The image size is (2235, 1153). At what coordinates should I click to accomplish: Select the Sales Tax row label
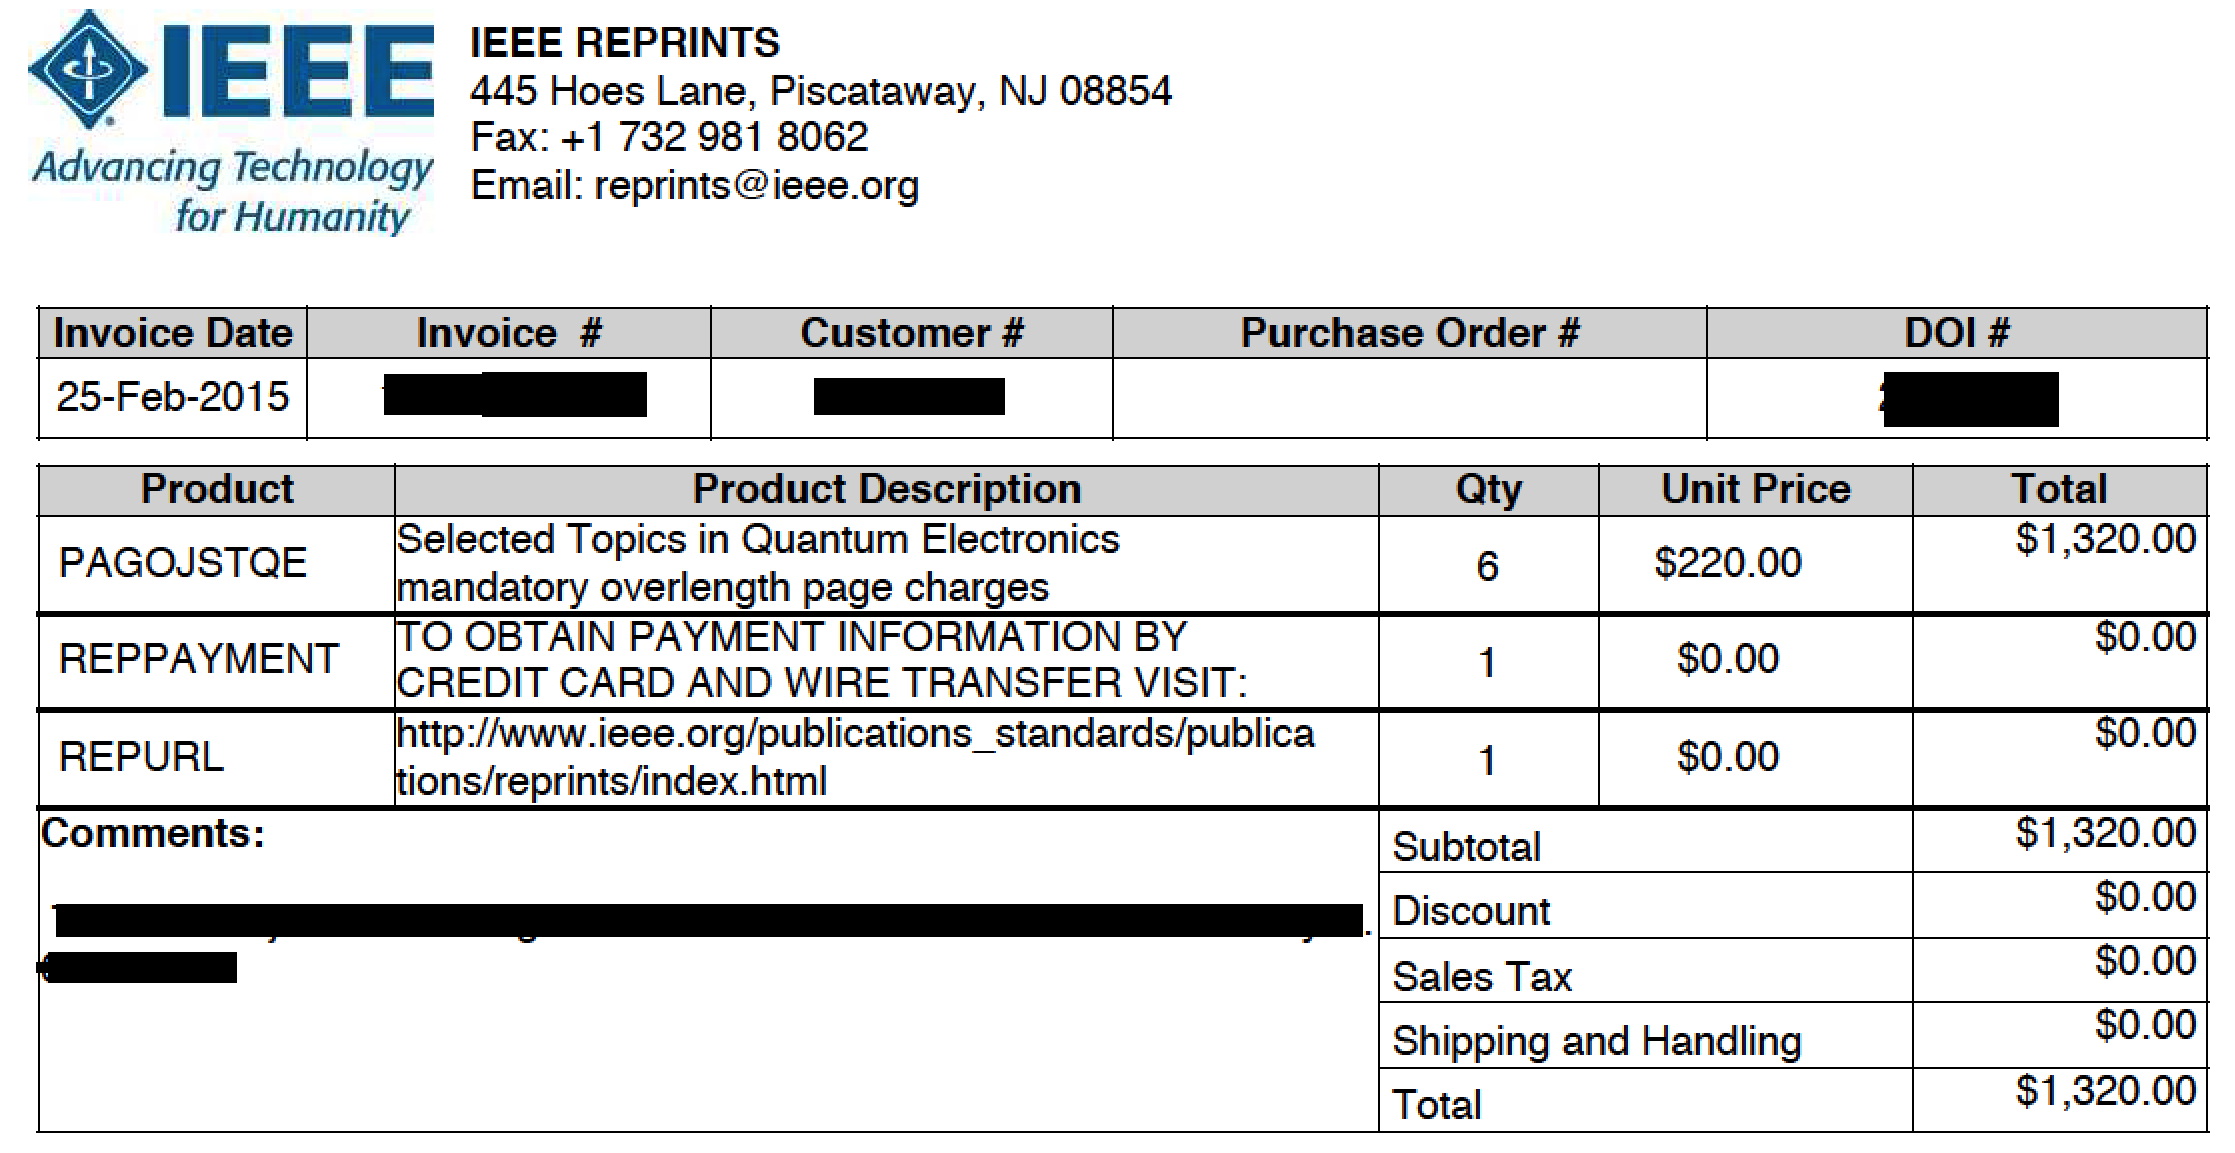coord(1482,976)
